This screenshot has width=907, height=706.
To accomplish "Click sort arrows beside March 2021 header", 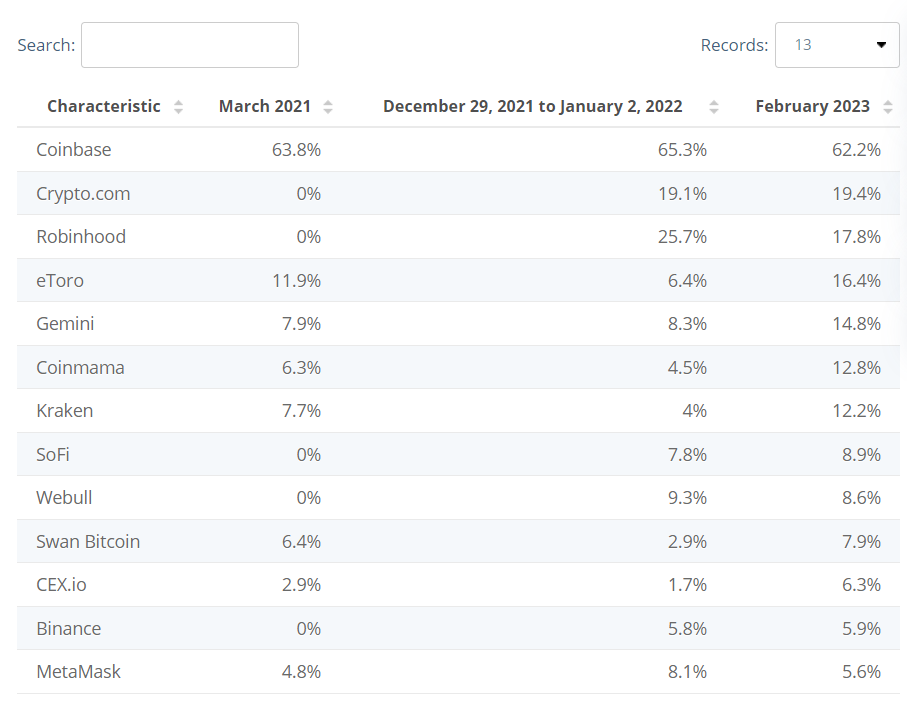I will pos(328,107).
